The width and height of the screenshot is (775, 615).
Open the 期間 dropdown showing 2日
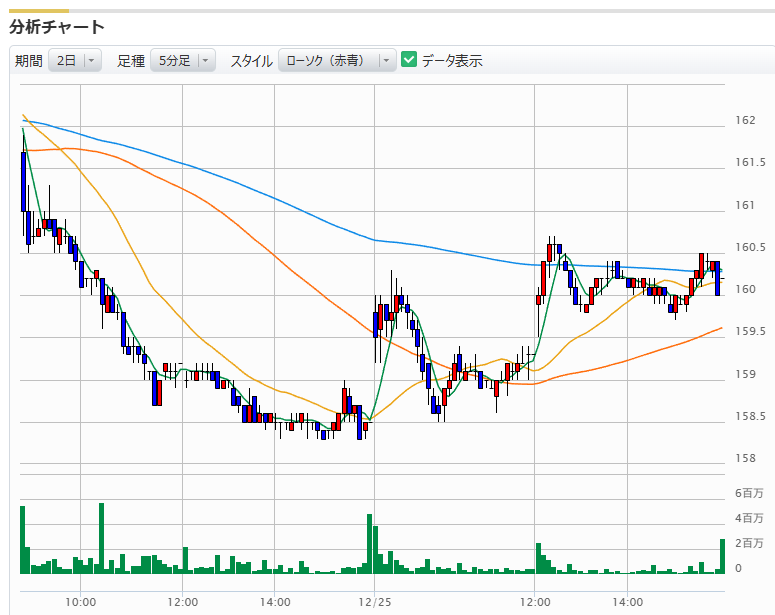point(75,61)
